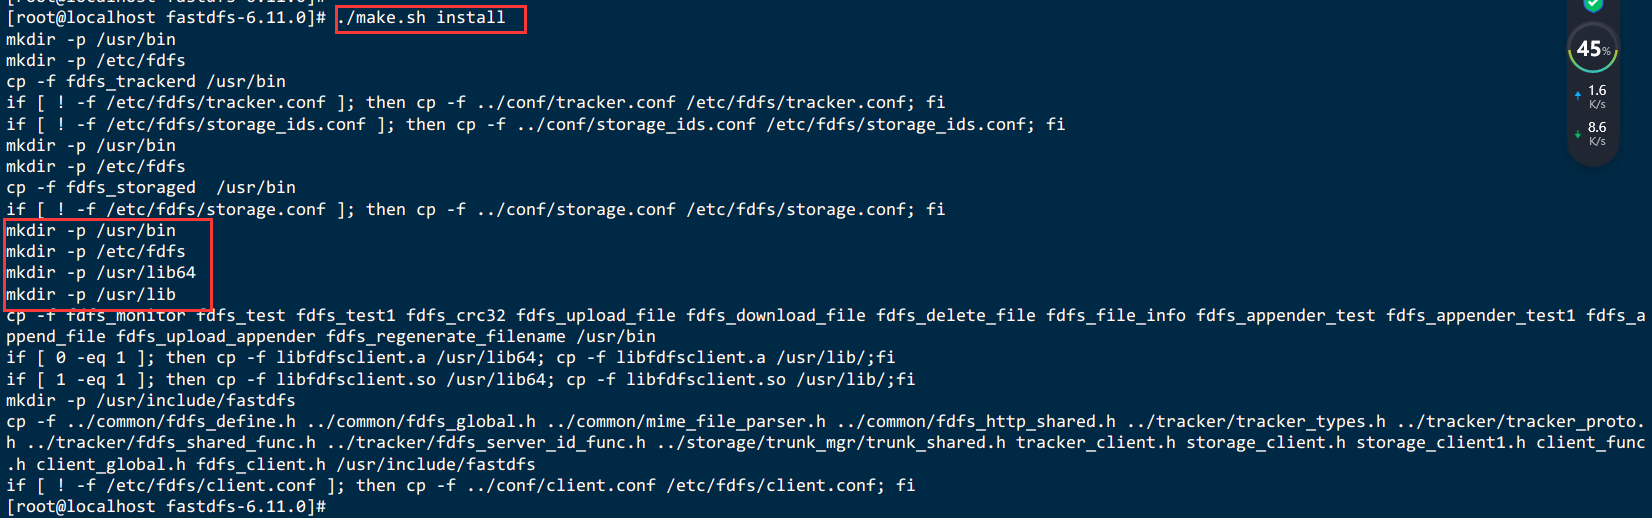Click the tracker.conf copy condition line
The width and height of the screenshot is (1652, 518).
476,103
